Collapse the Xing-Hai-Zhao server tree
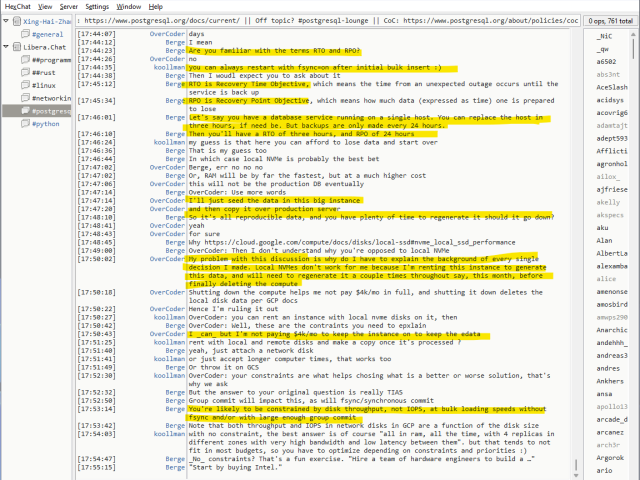 [6, 20]
